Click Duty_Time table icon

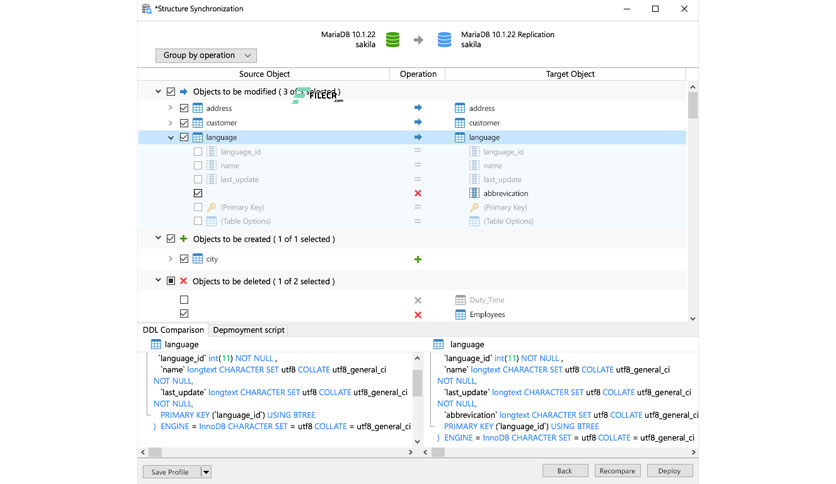tap(460, 300)
